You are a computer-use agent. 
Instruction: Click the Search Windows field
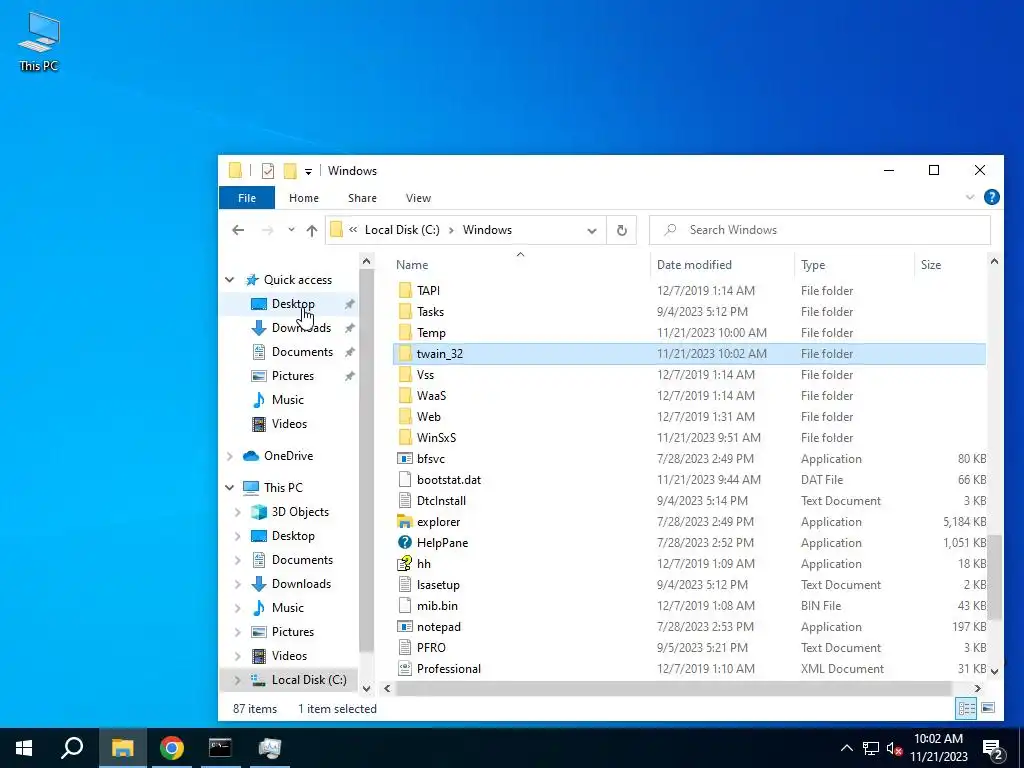click(x=820, y=230)
